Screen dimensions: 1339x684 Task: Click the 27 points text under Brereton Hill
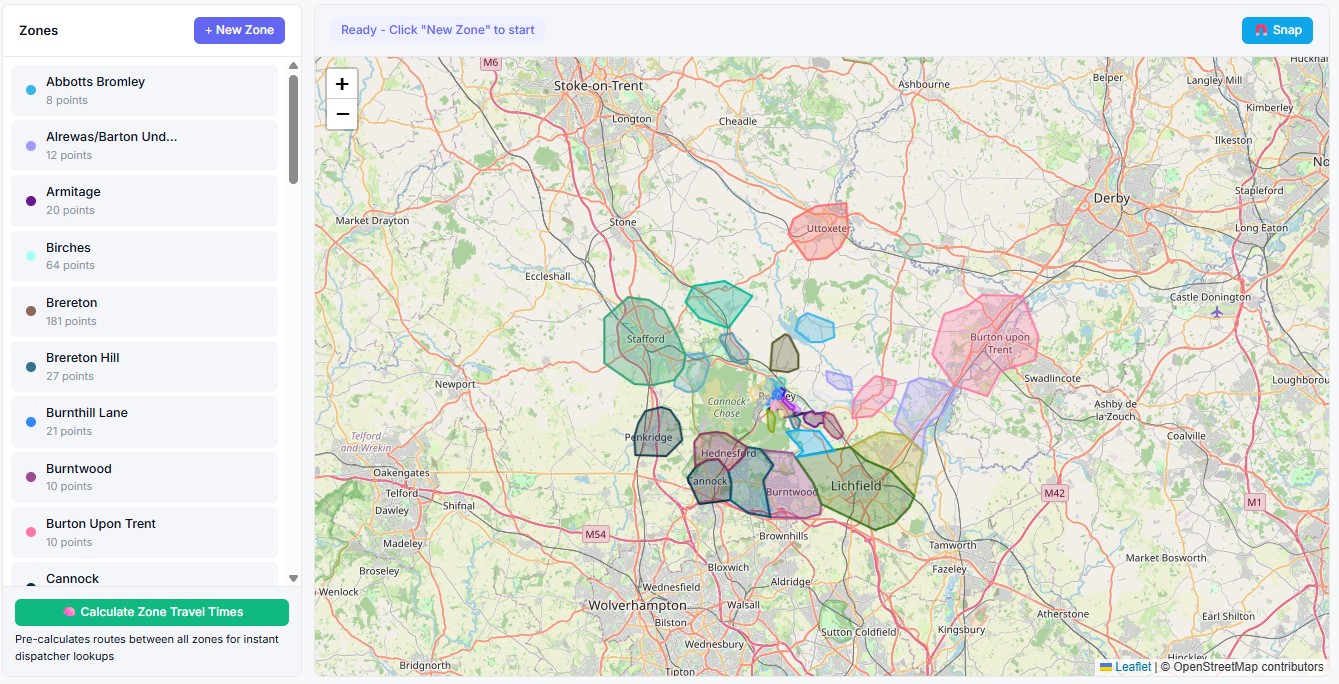pos(70,377)
